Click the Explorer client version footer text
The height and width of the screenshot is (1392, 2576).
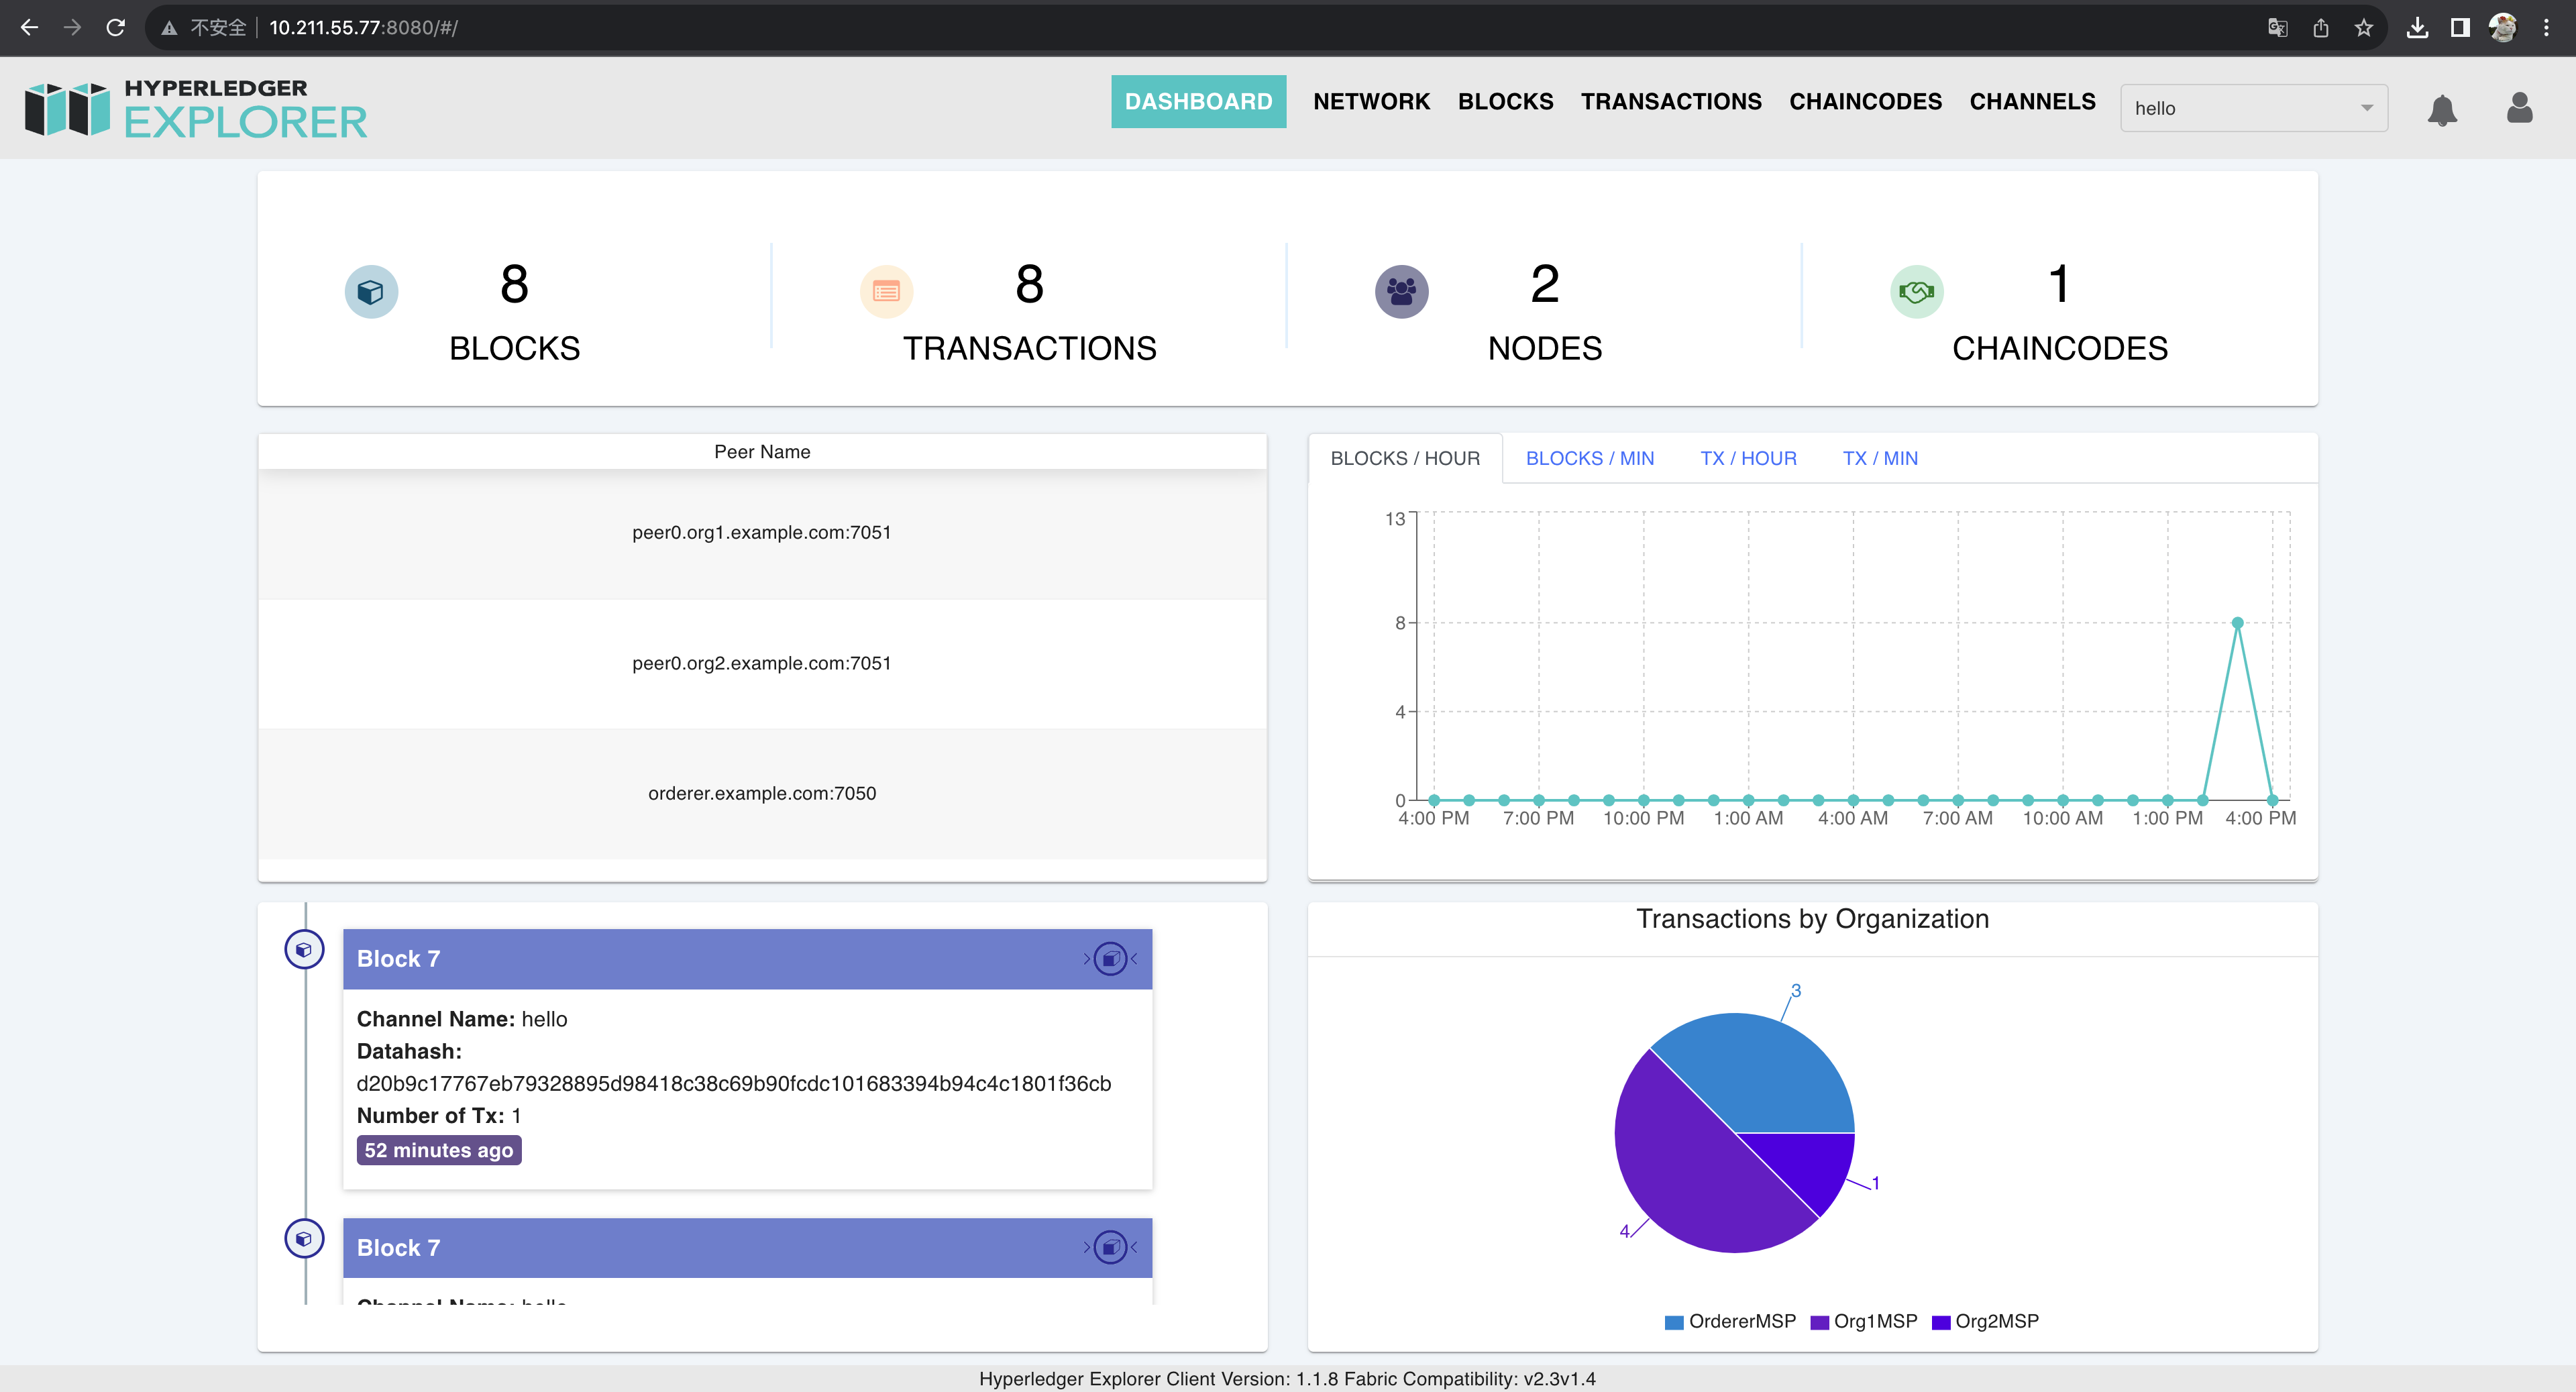tap(1286, 1379)
